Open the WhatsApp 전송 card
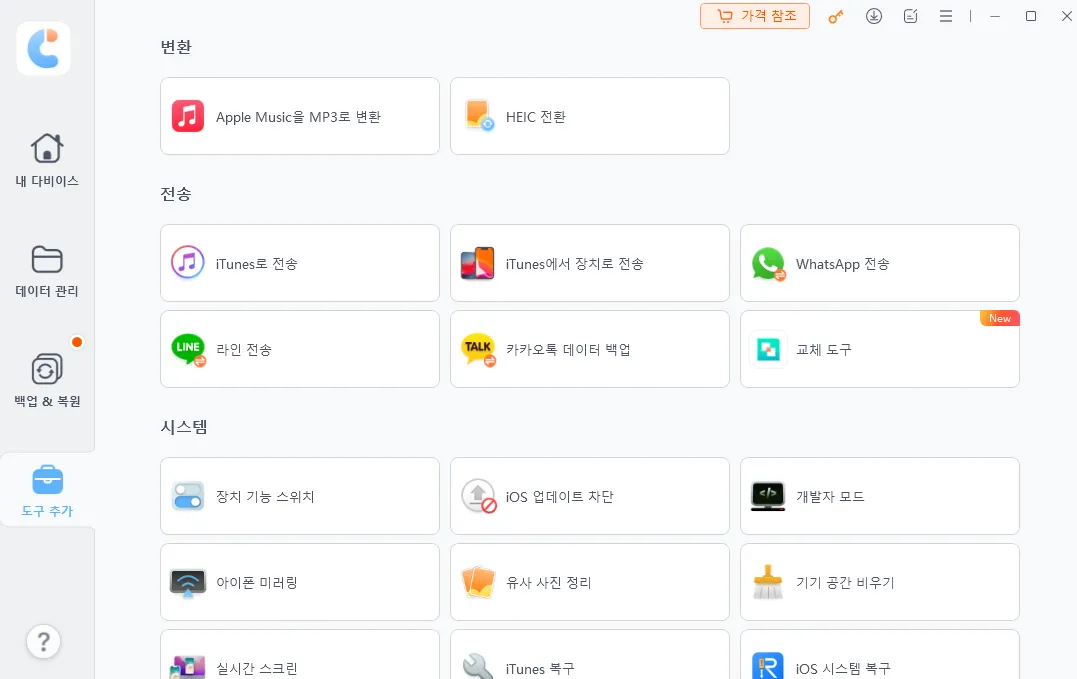This screenshot has height=679, width=1077. point(879,263)
